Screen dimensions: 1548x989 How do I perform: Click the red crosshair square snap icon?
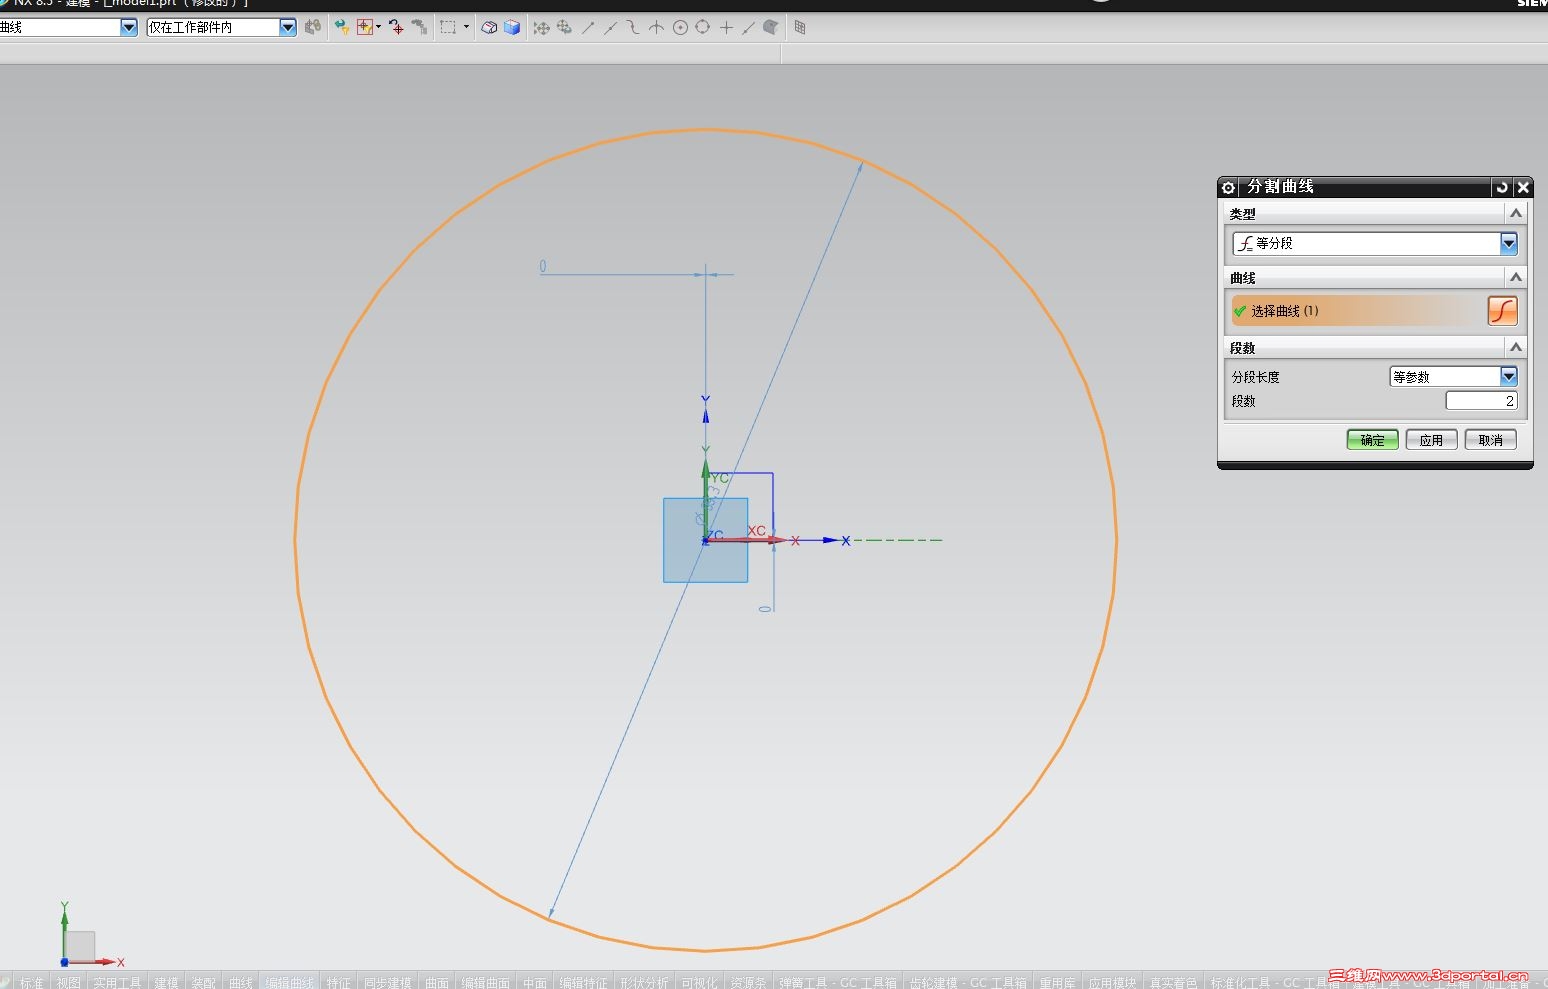(364, 28)
